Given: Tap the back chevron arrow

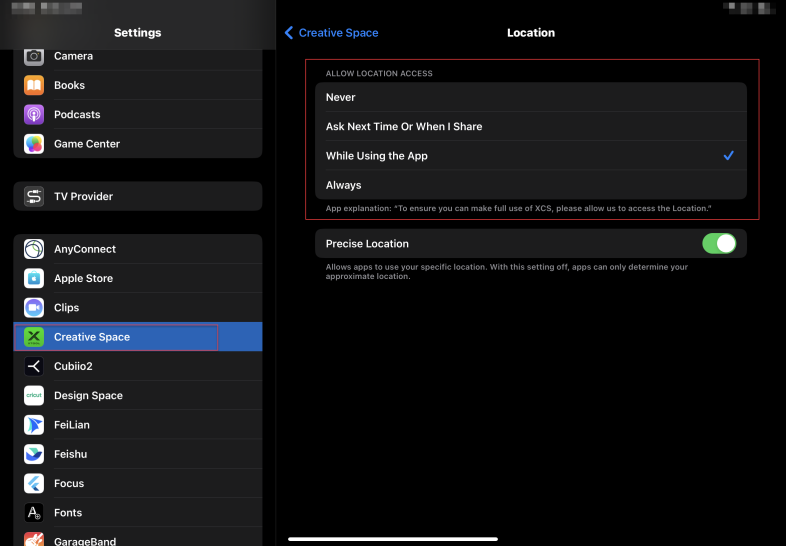Looking at the screenshot, I should point(289,33).
